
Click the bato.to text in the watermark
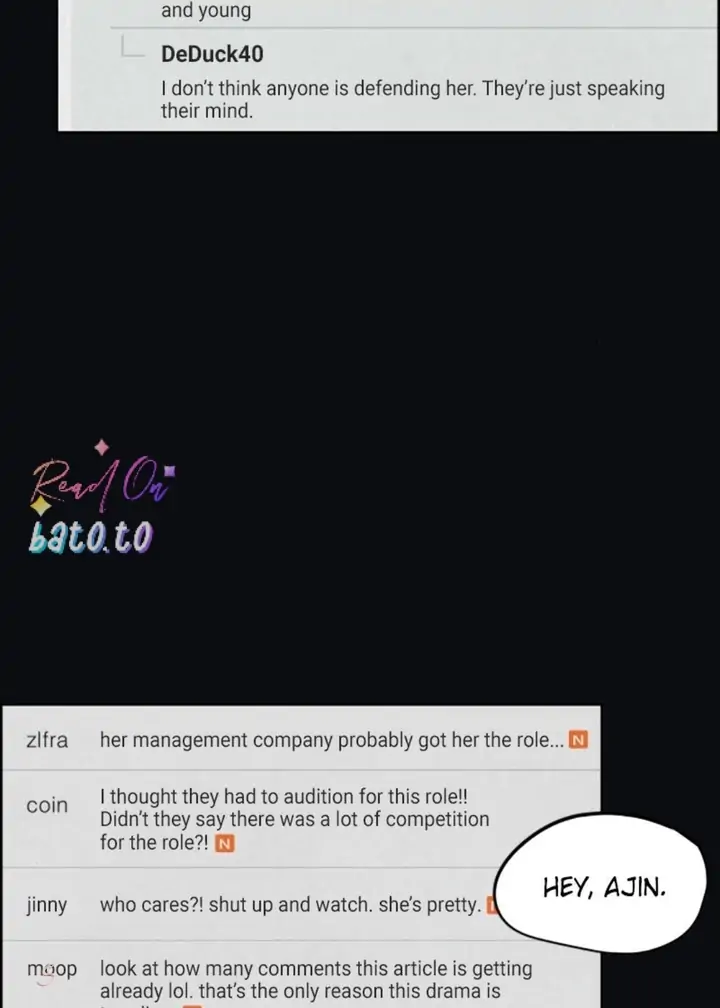click(x=91, y=537)
